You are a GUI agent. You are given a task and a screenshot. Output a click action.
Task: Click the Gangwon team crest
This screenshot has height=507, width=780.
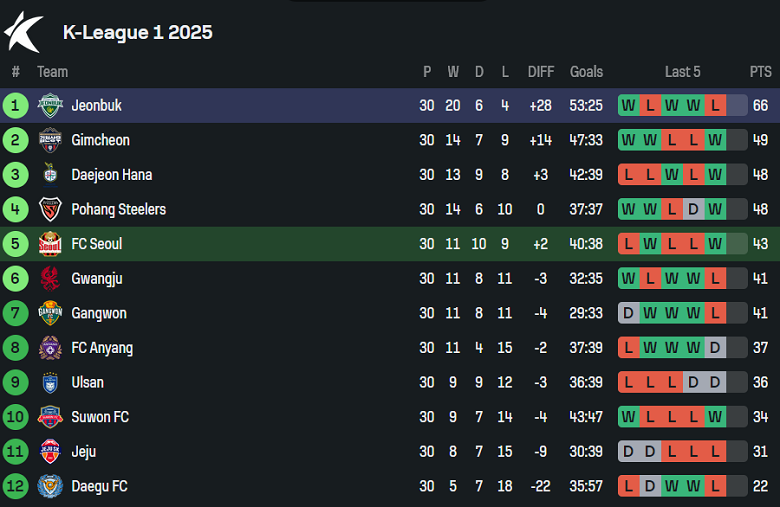[50, 313]
